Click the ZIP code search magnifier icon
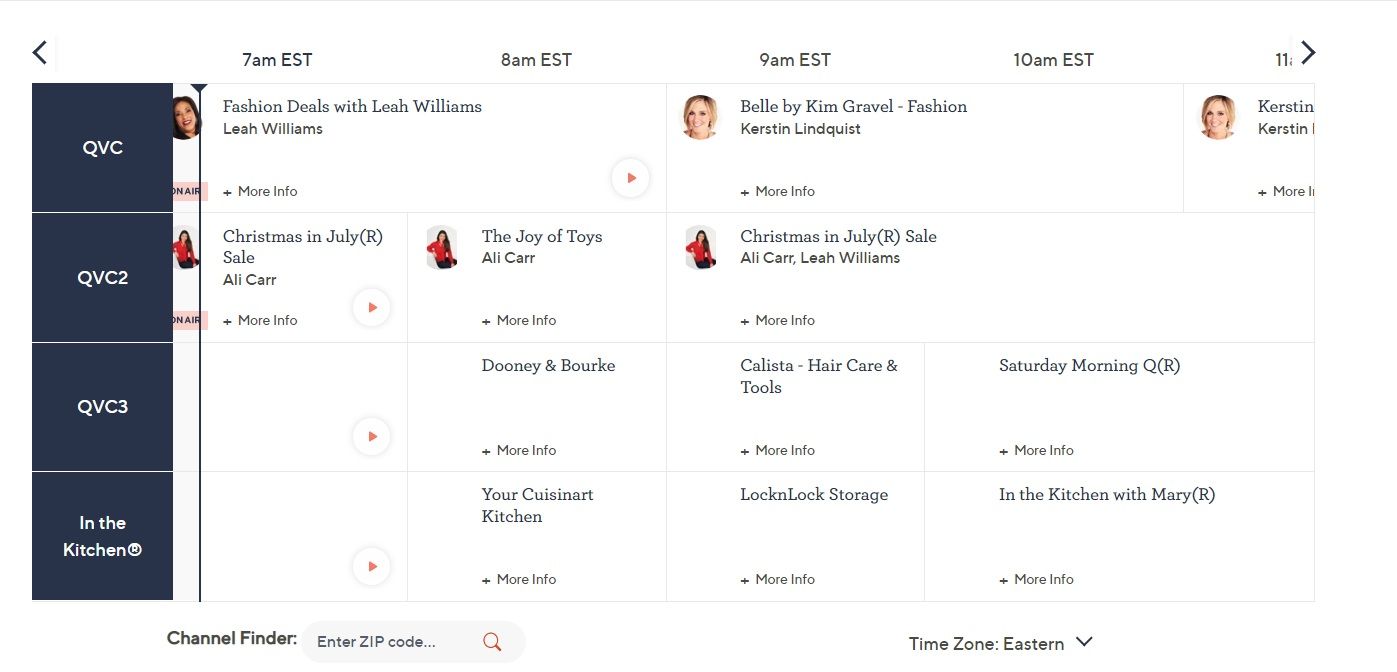Screen dimensions: 1397x672 coord(492,642)
